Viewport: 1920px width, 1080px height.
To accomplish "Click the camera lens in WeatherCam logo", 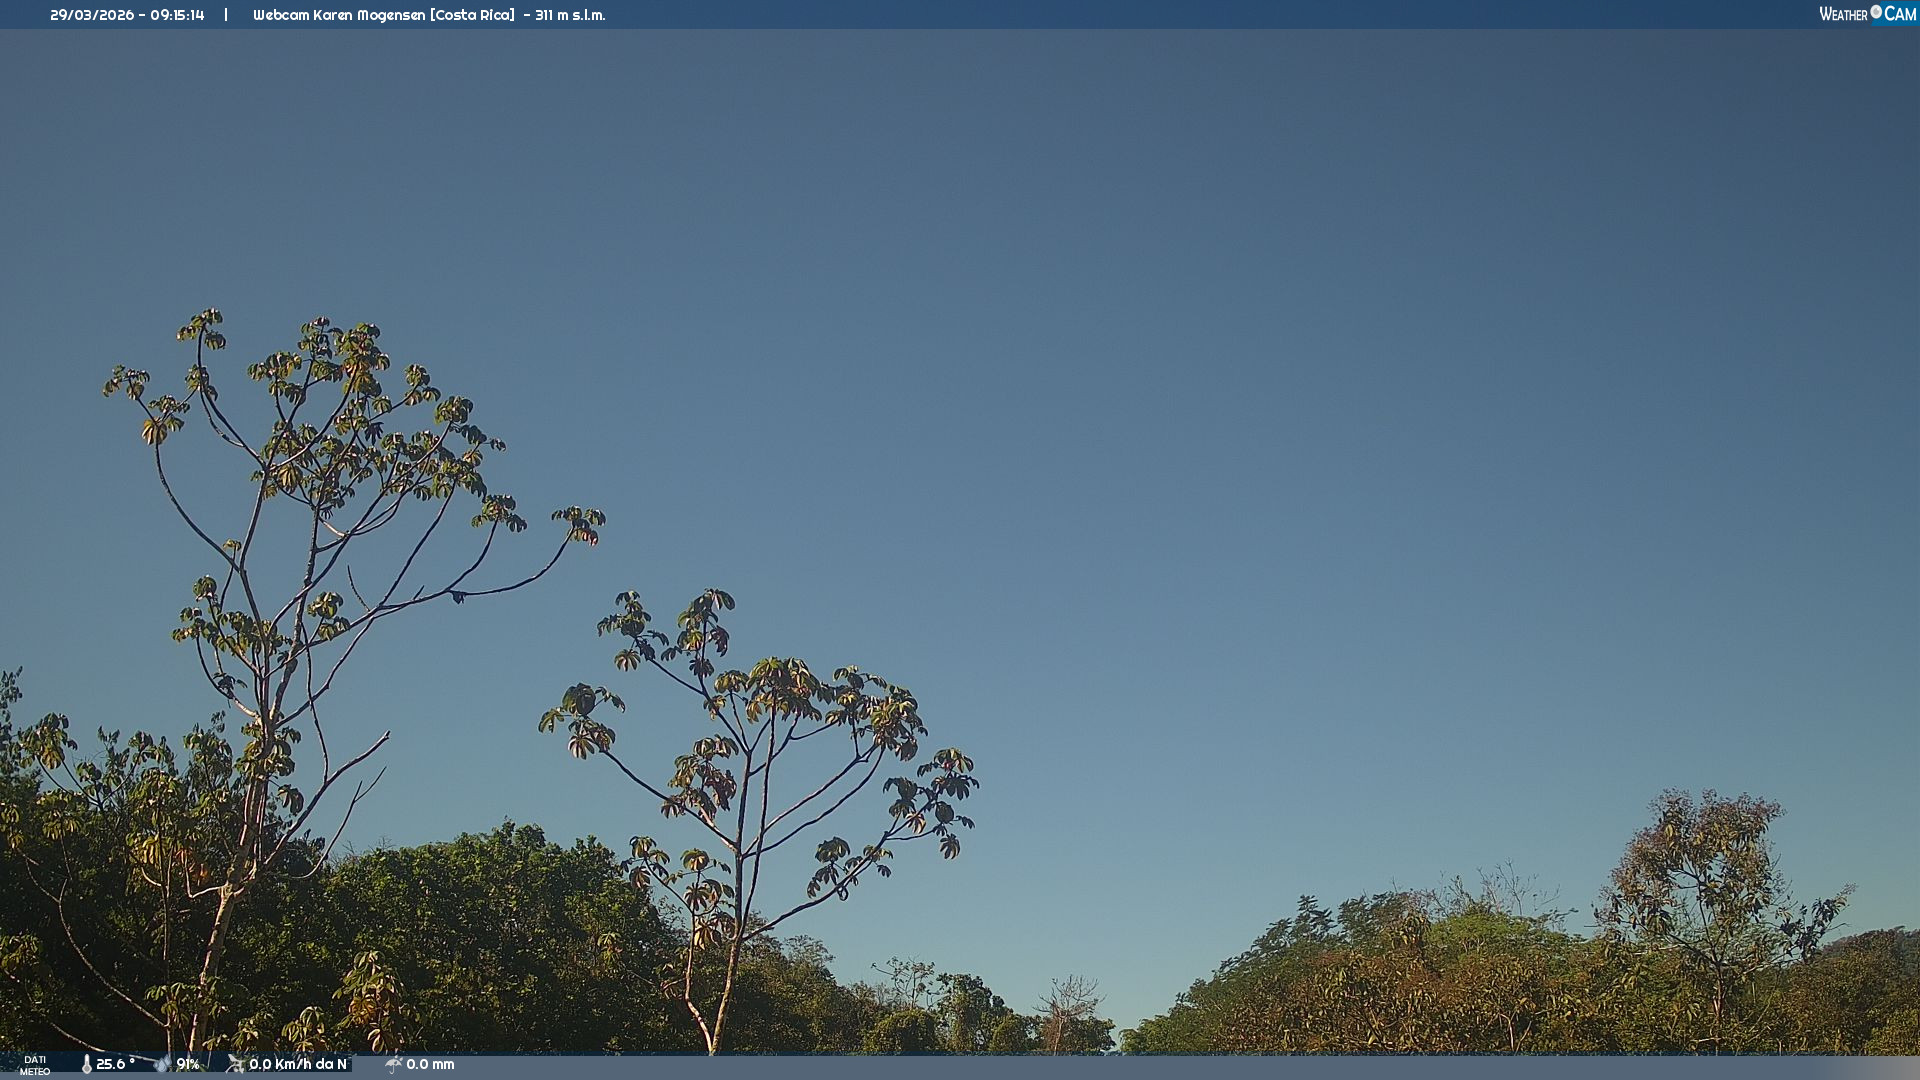I will [1876, 12].
